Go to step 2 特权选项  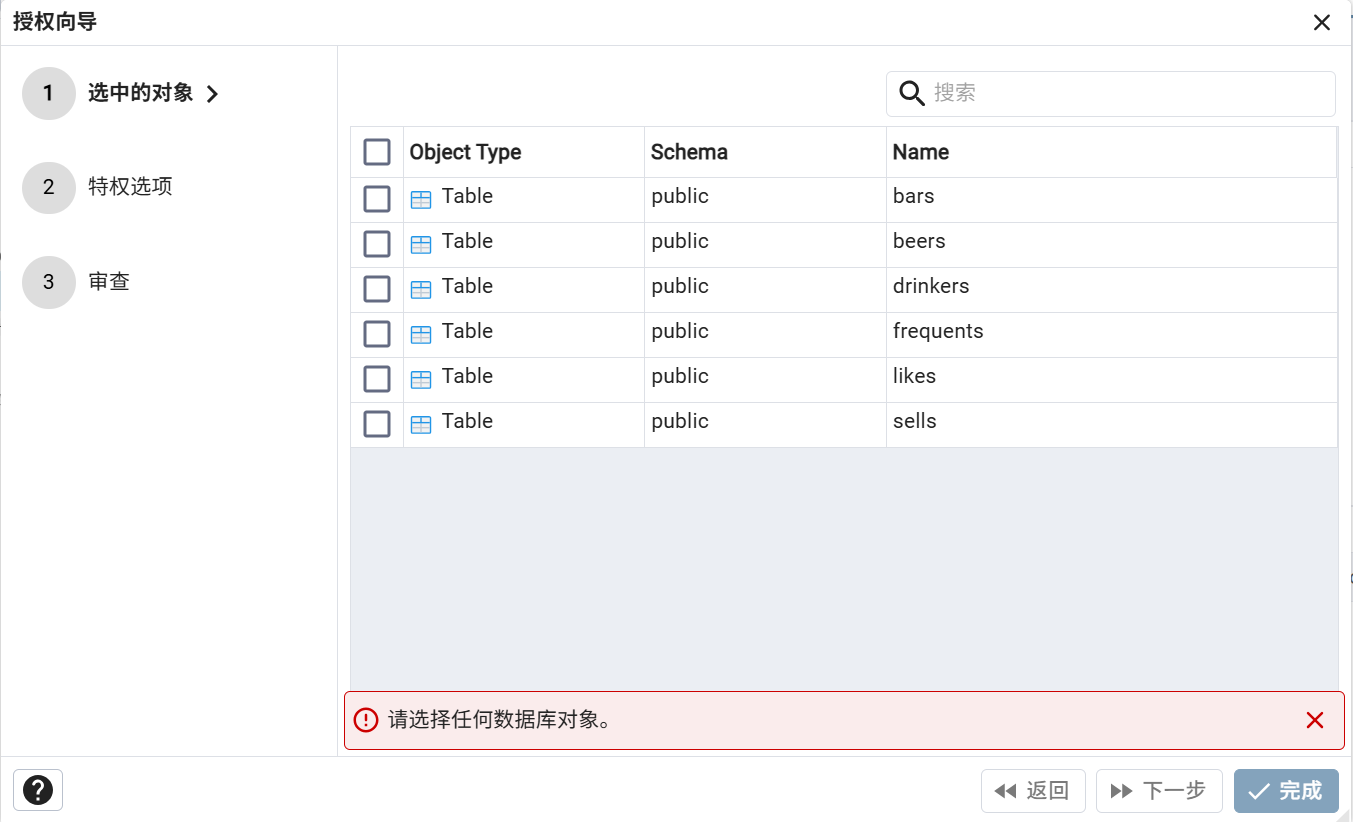[x=130, y=187]
